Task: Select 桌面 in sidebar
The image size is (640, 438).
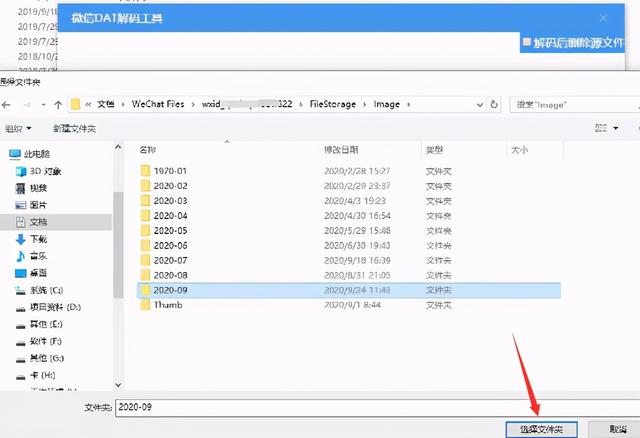Action: tap(31, 273)
